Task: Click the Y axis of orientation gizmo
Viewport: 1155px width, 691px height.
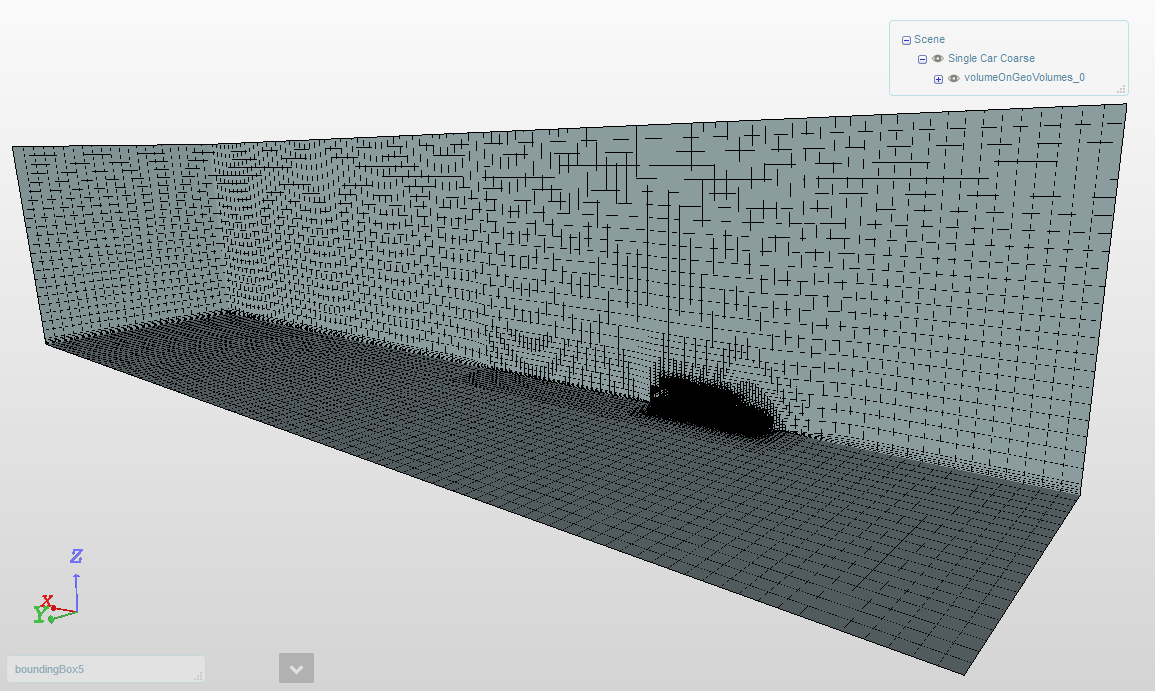Action: point(40,614)
